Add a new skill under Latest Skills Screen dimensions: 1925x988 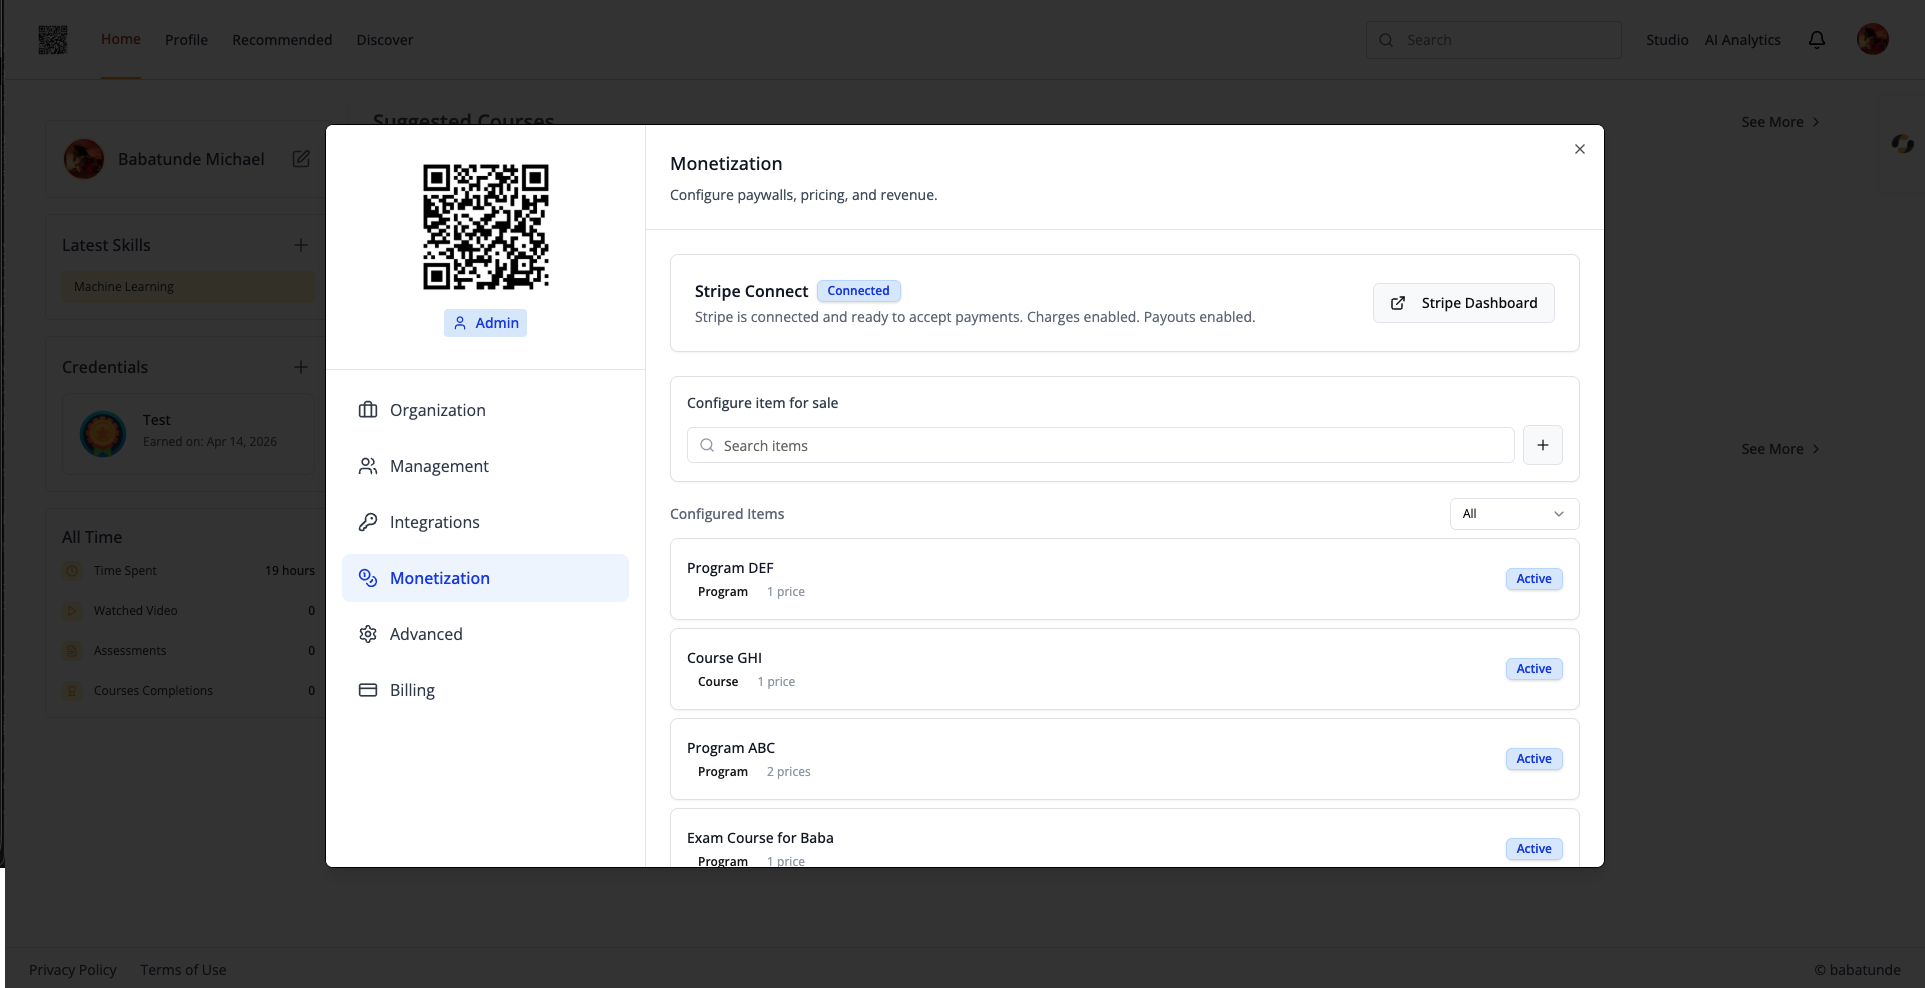click(301, 245)
